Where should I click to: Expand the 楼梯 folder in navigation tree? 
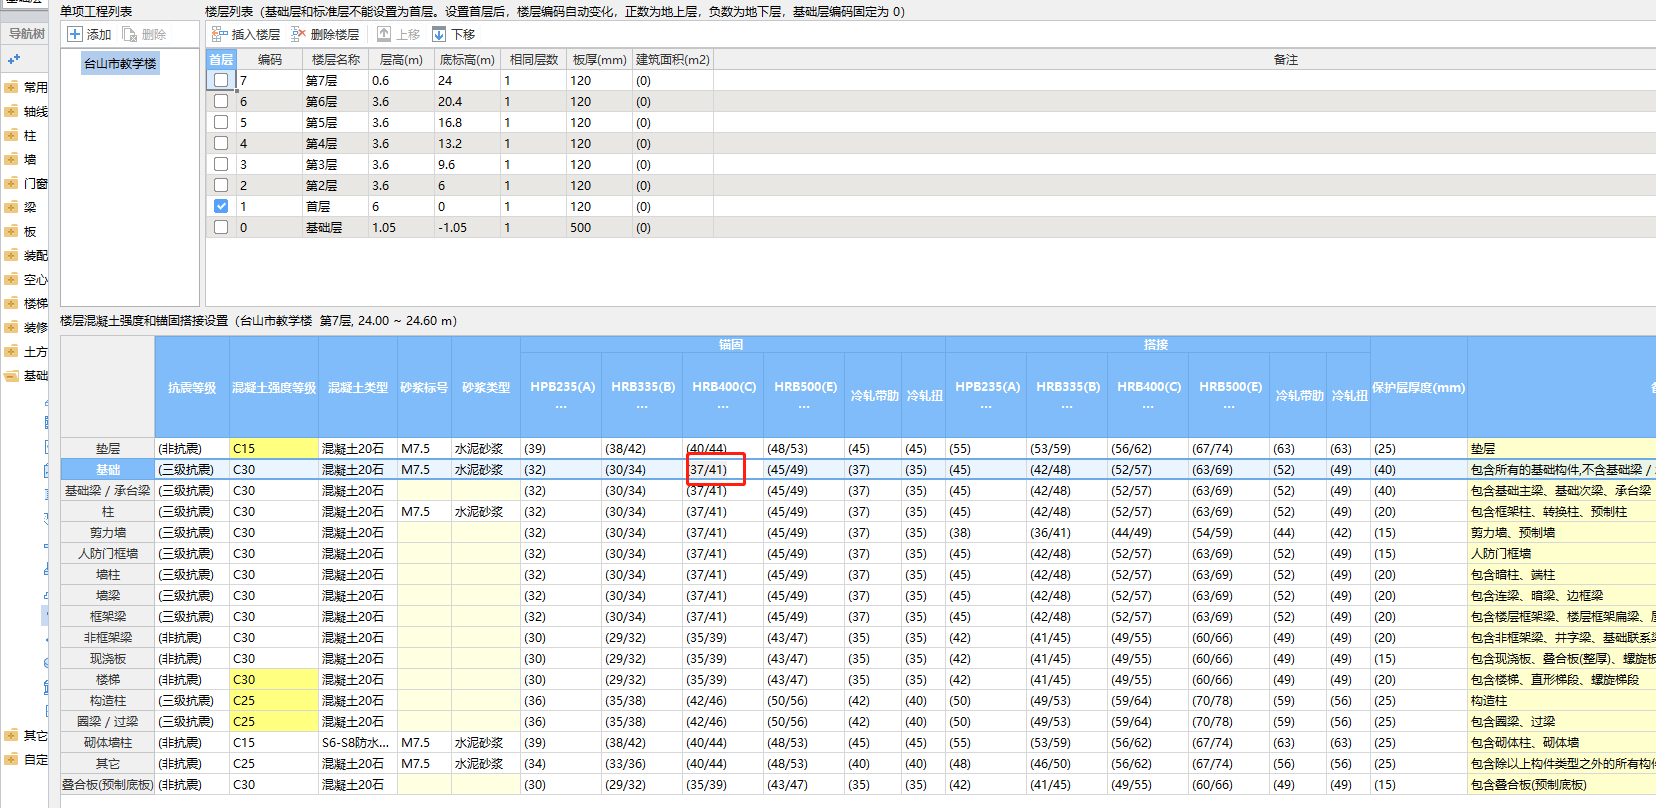point(11,303)
